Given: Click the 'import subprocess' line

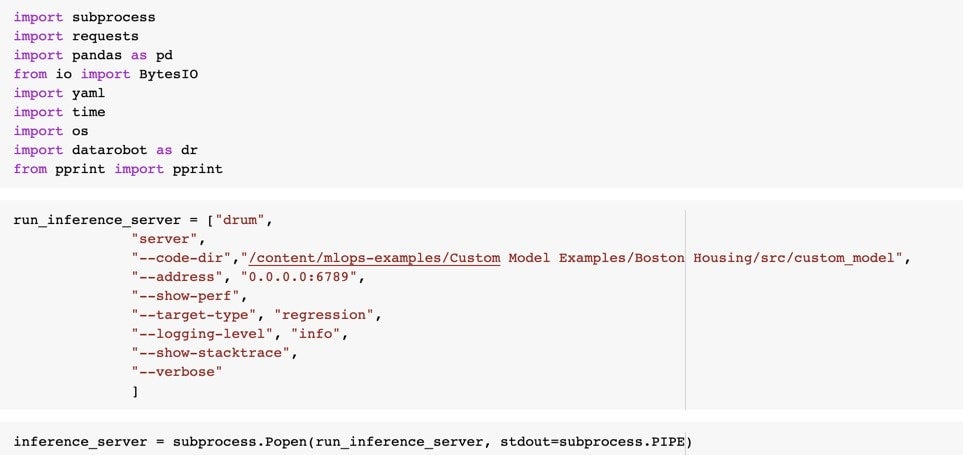Looking at the screenshot, I should [x=85, y=17].
